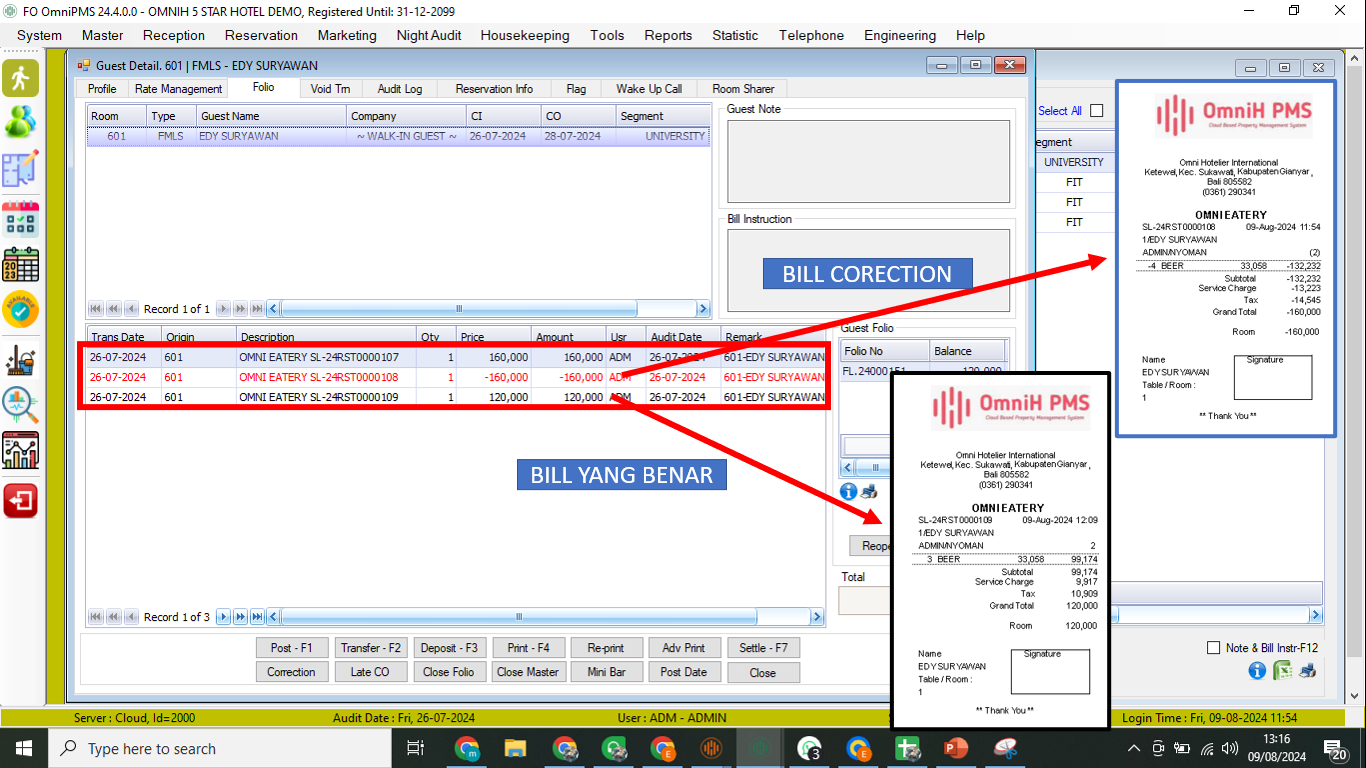Open the Night Audit menu

click(428, 35)
